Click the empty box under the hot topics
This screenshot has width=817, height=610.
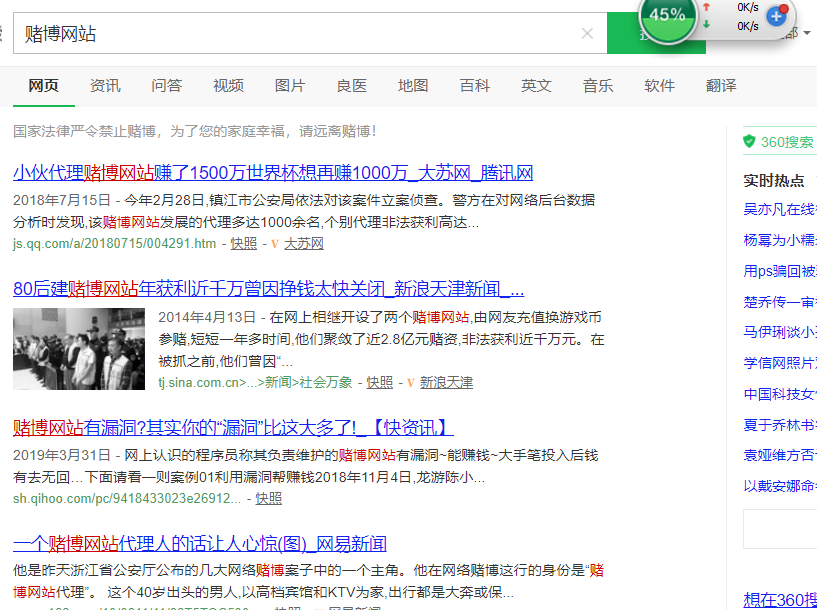tap(780, 529)
